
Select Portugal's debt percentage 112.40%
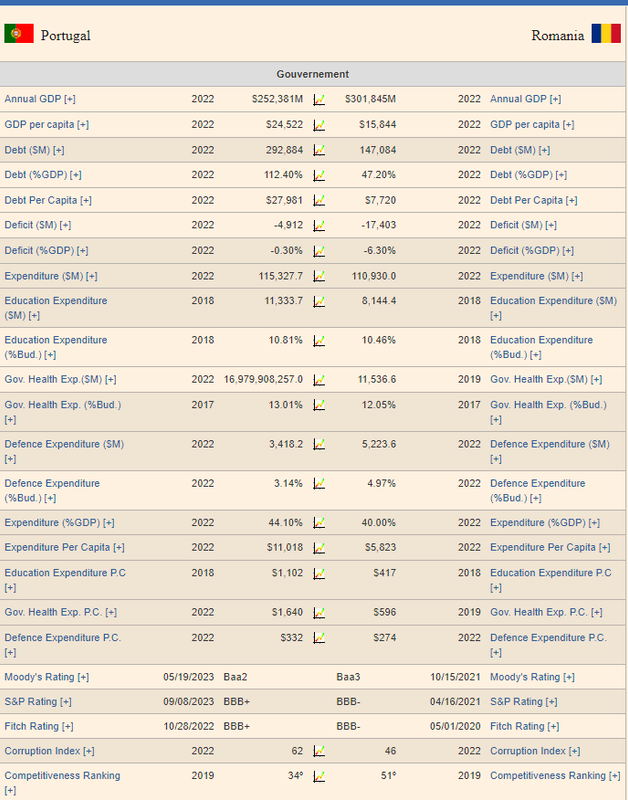click(x=283, y=174)
